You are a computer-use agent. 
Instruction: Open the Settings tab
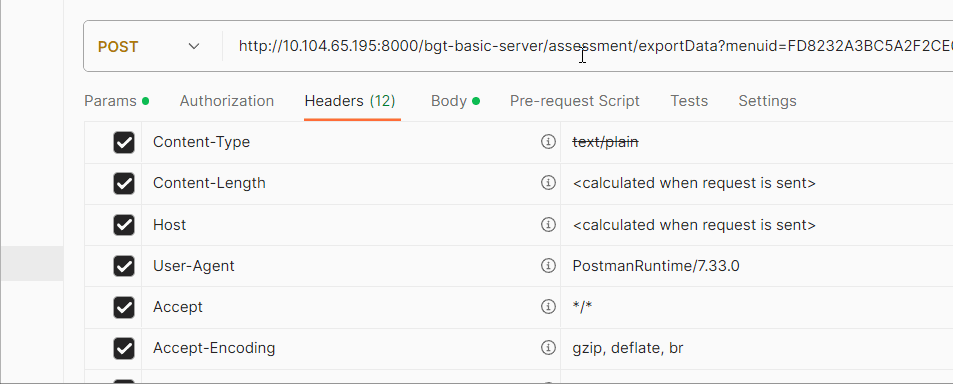click(x=767, y=101)
